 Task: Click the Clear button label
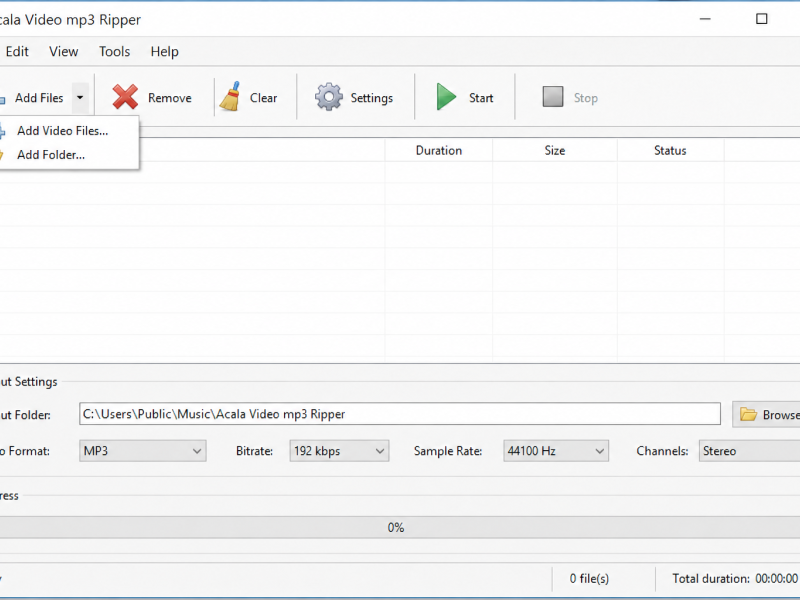click(263, 98)
